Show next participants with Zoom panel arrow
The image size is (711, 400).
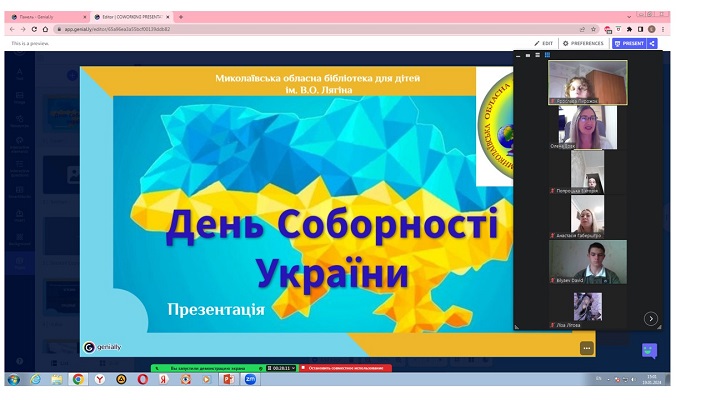pyautogui.click(x=650, y=318)
